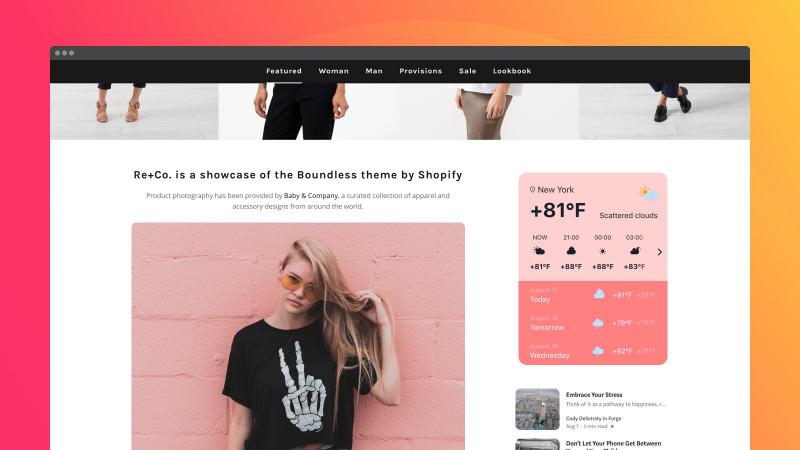Select the 03:00 night cloud icon
The height and width of the screenshot is (450, 800).
point(635,251)
